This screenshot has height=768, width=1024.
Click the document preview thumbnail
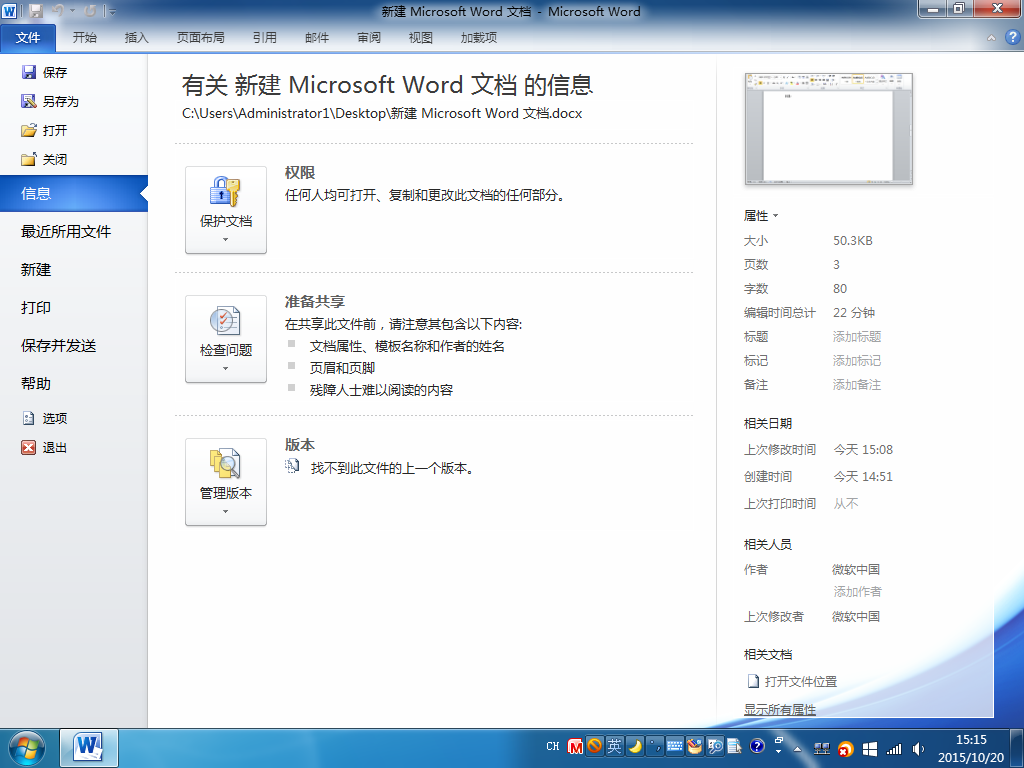tap(828, 129)
